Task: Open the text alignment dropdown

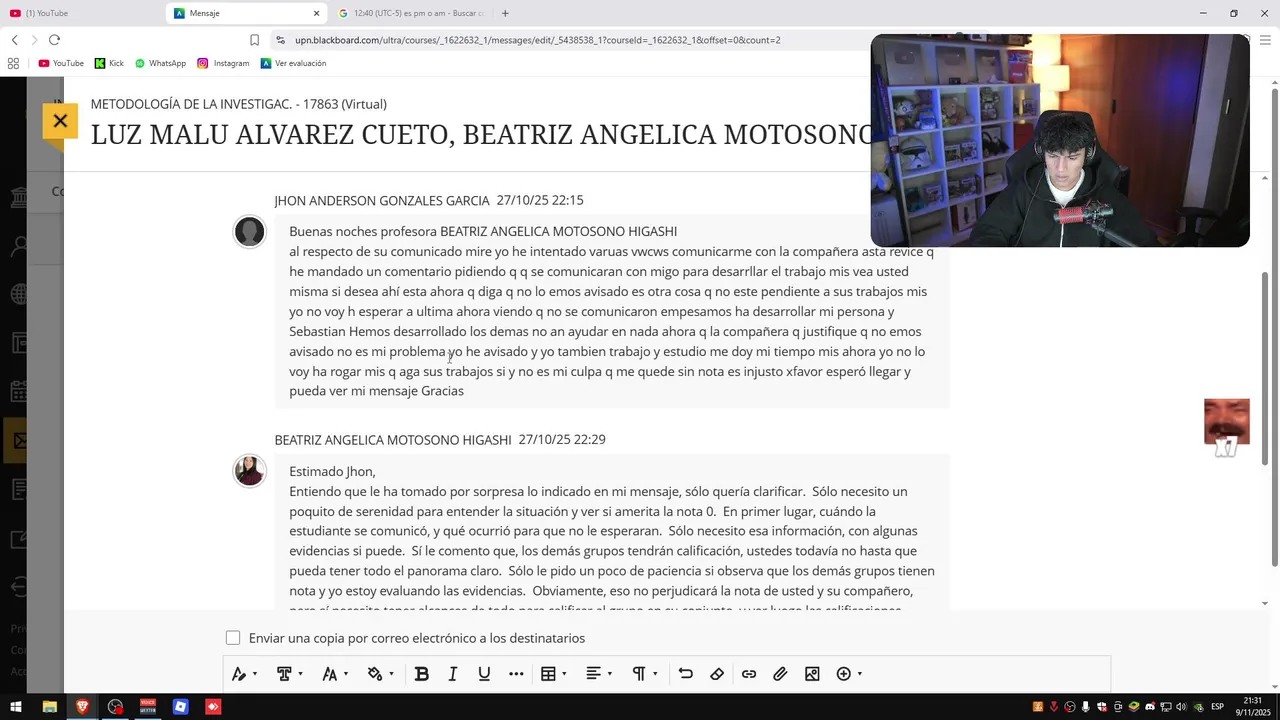Action: click(598, 674)
